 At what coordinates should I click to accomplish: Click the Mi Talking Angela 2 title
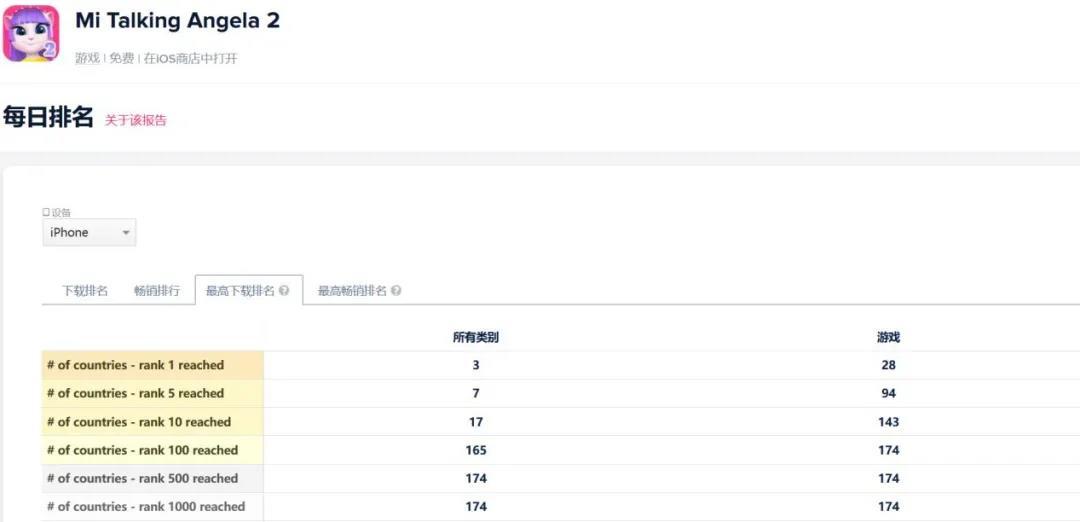coord(178,21)
